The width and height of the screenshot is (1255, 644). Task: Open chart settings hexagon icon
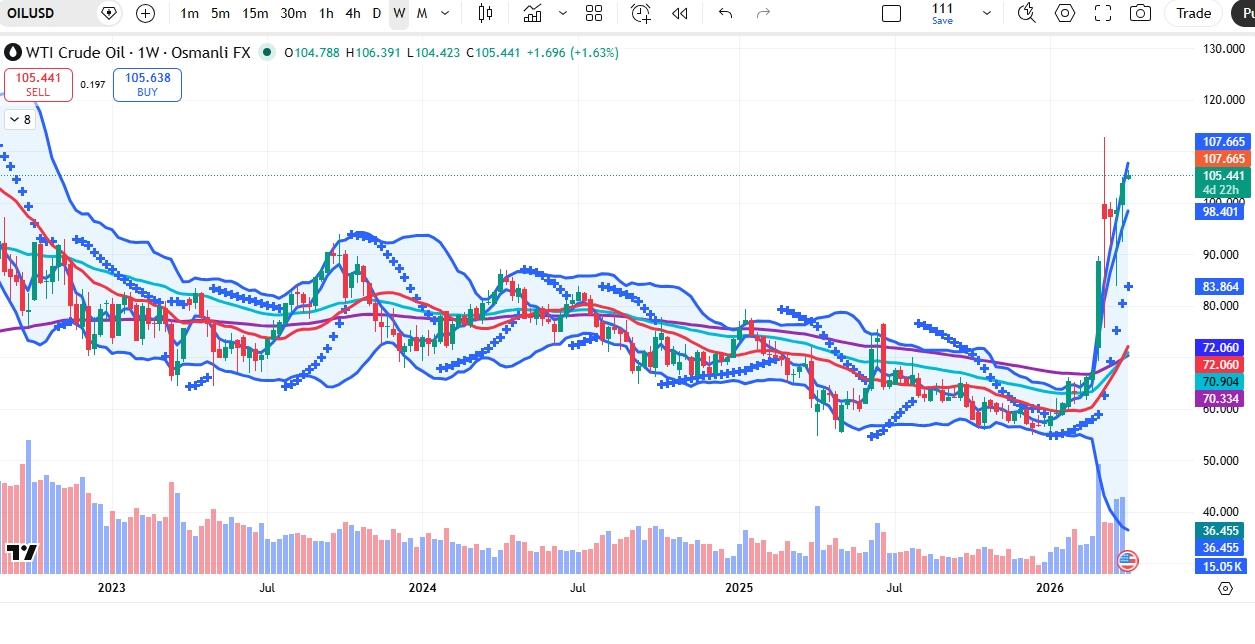click(x=1065, y=13)
